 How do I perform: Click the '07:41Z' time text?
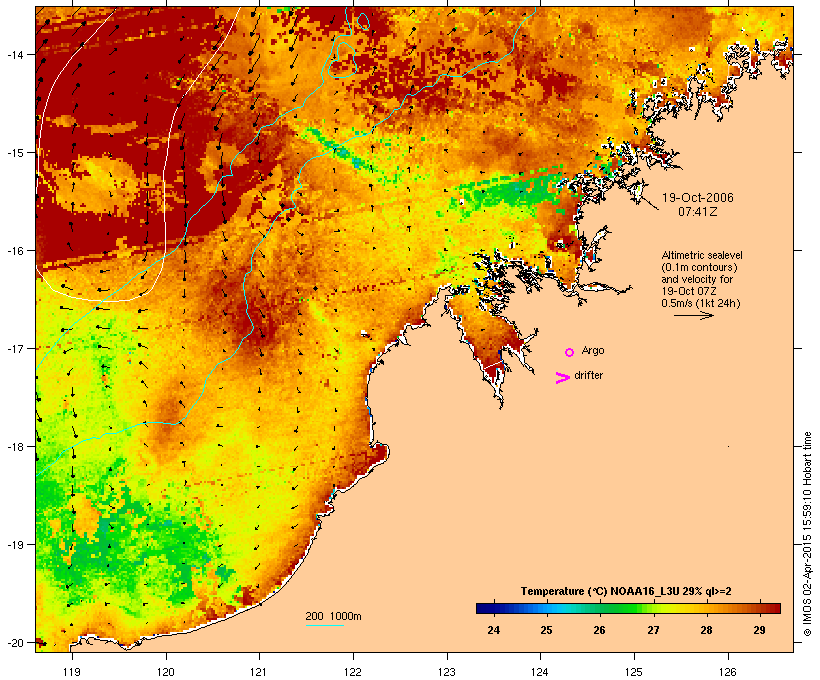(x=698, y=212)
